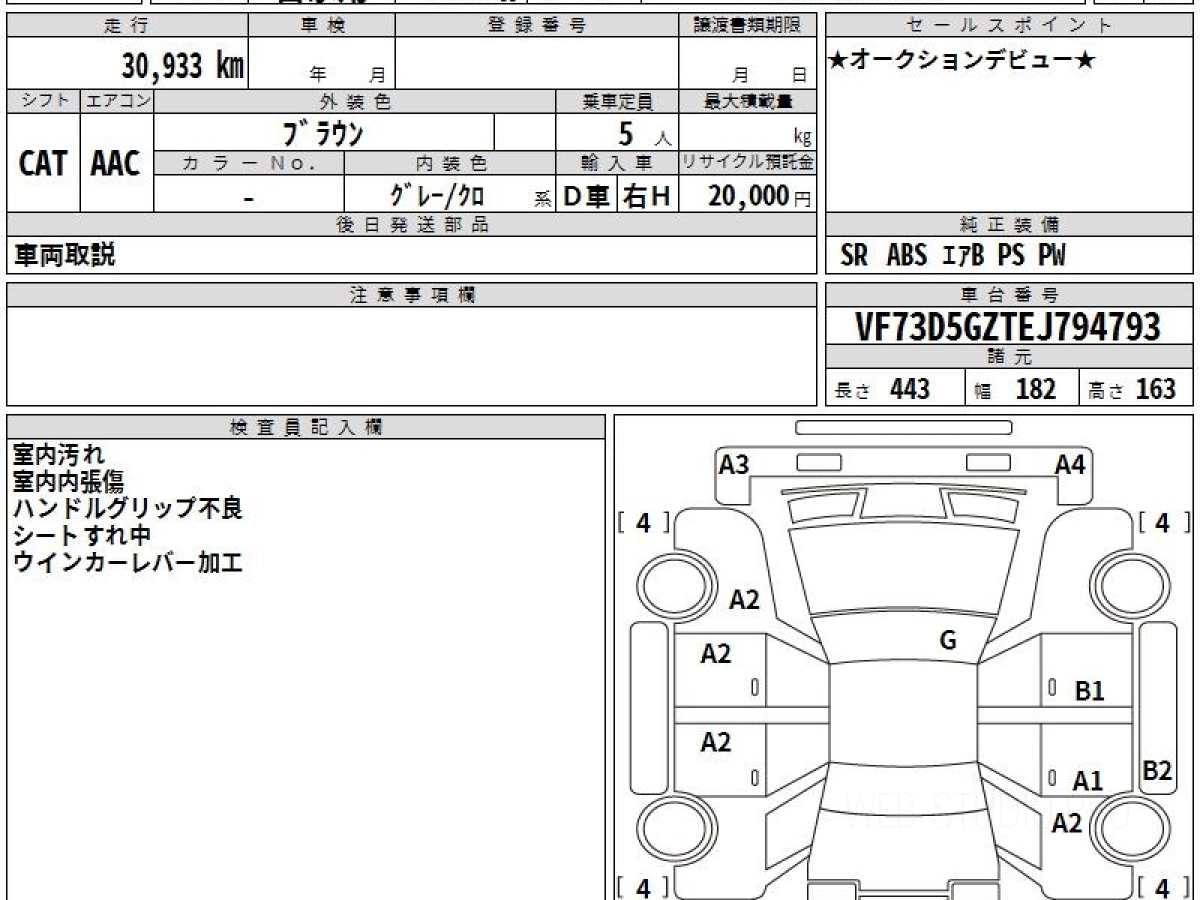
Task: Select the CAT shift value
Action: tap(43, 164)
